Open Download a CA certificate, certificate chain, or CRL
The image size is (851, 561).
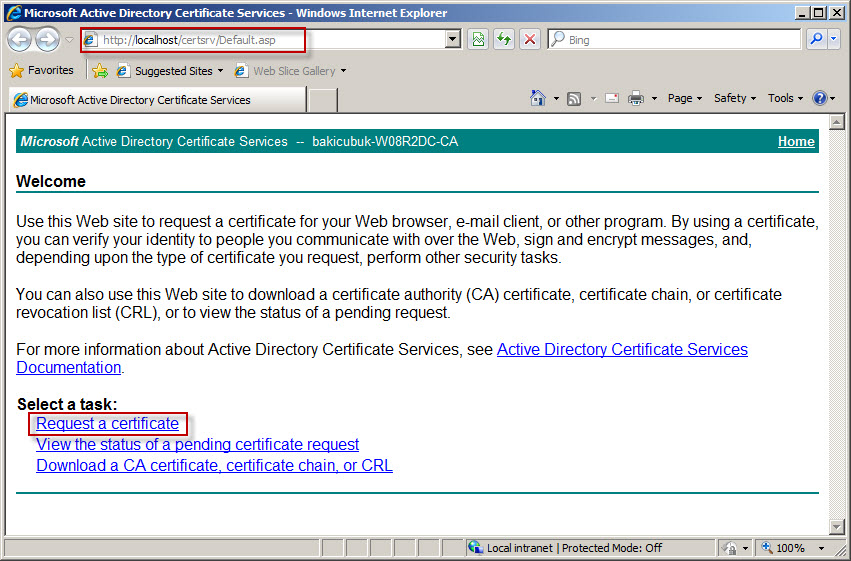tap(214, 466)
